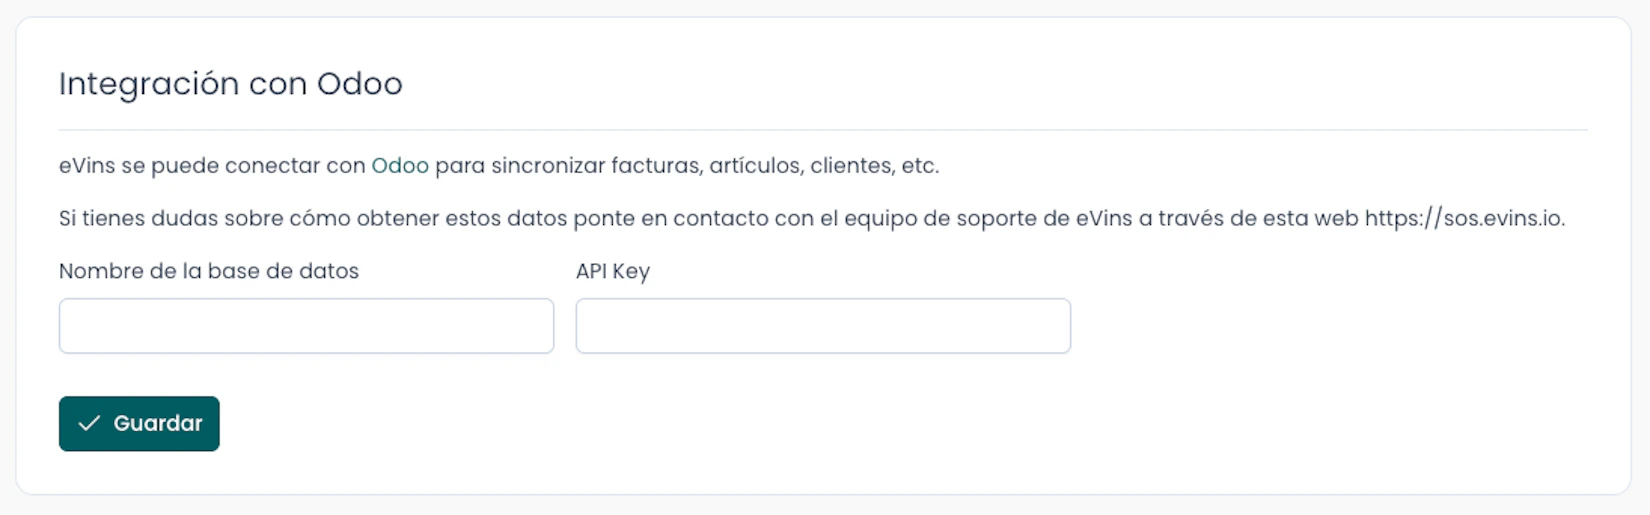This screenshot has width=1650, height=515.
Task: Click the "Nombre de la base de datos" label
Action: [209, 271]
